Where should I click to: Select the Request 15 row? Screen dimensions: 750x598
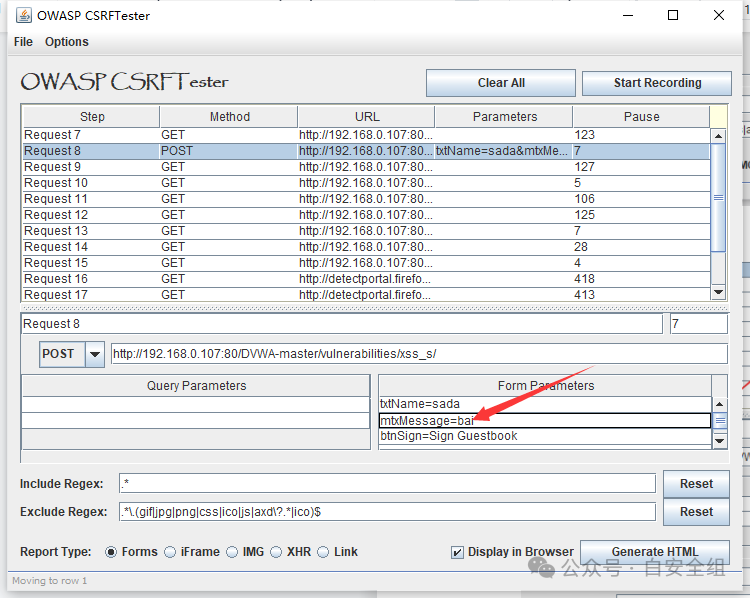tap(366, 263)
